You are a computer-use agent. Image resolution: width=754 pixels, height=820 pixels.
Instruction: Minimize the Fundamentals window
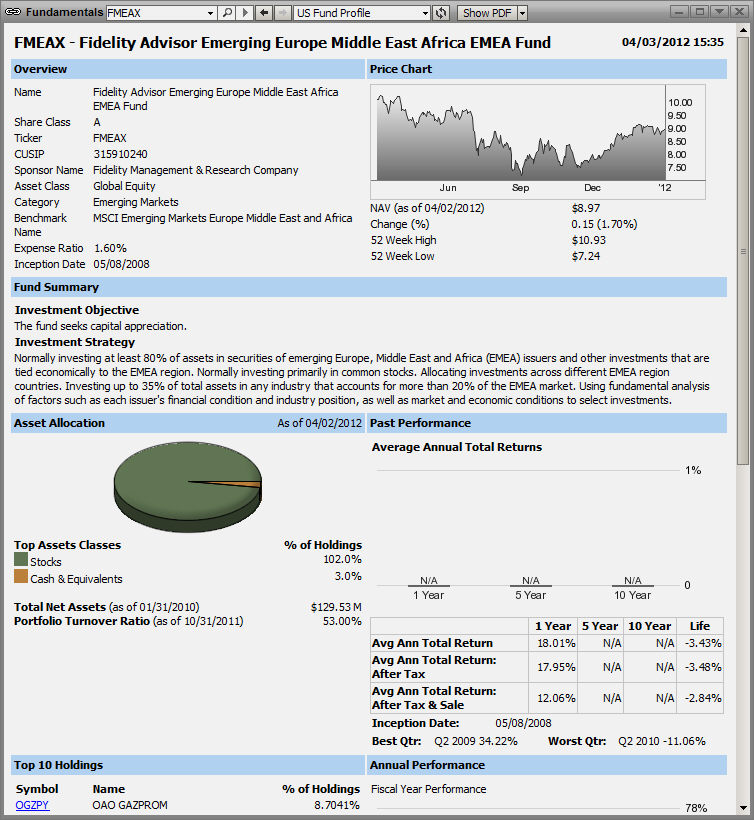(679, 12)
